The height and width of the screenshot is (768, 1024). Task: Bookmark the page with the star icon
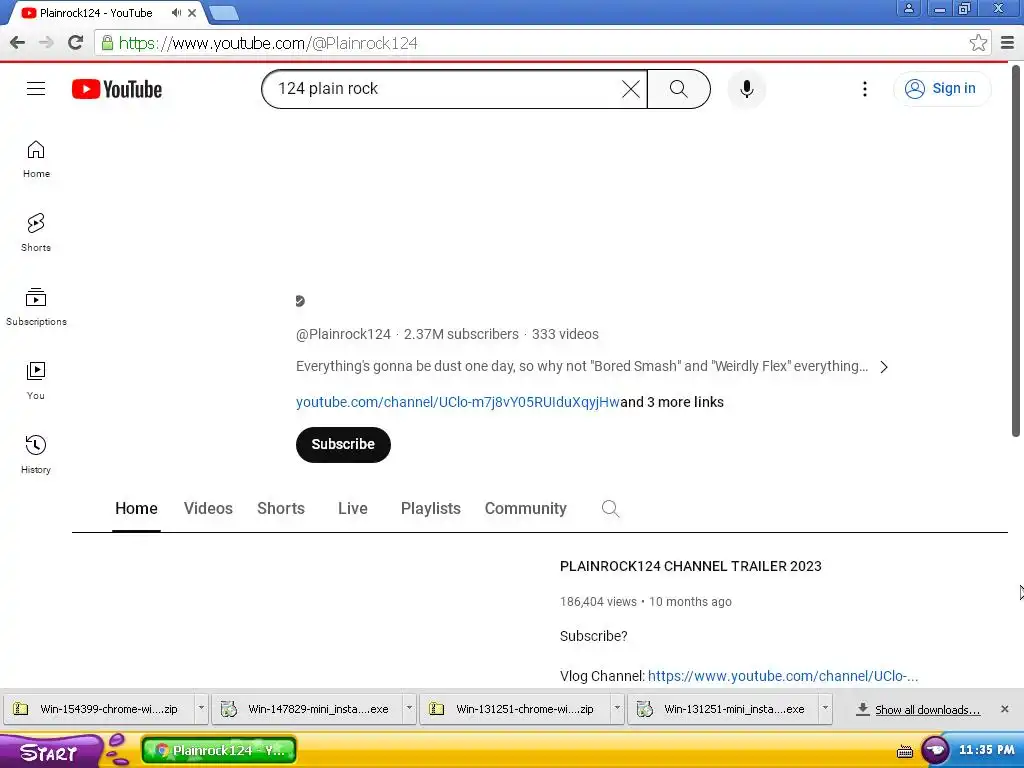pyautogui.click(x=978, y=43)
